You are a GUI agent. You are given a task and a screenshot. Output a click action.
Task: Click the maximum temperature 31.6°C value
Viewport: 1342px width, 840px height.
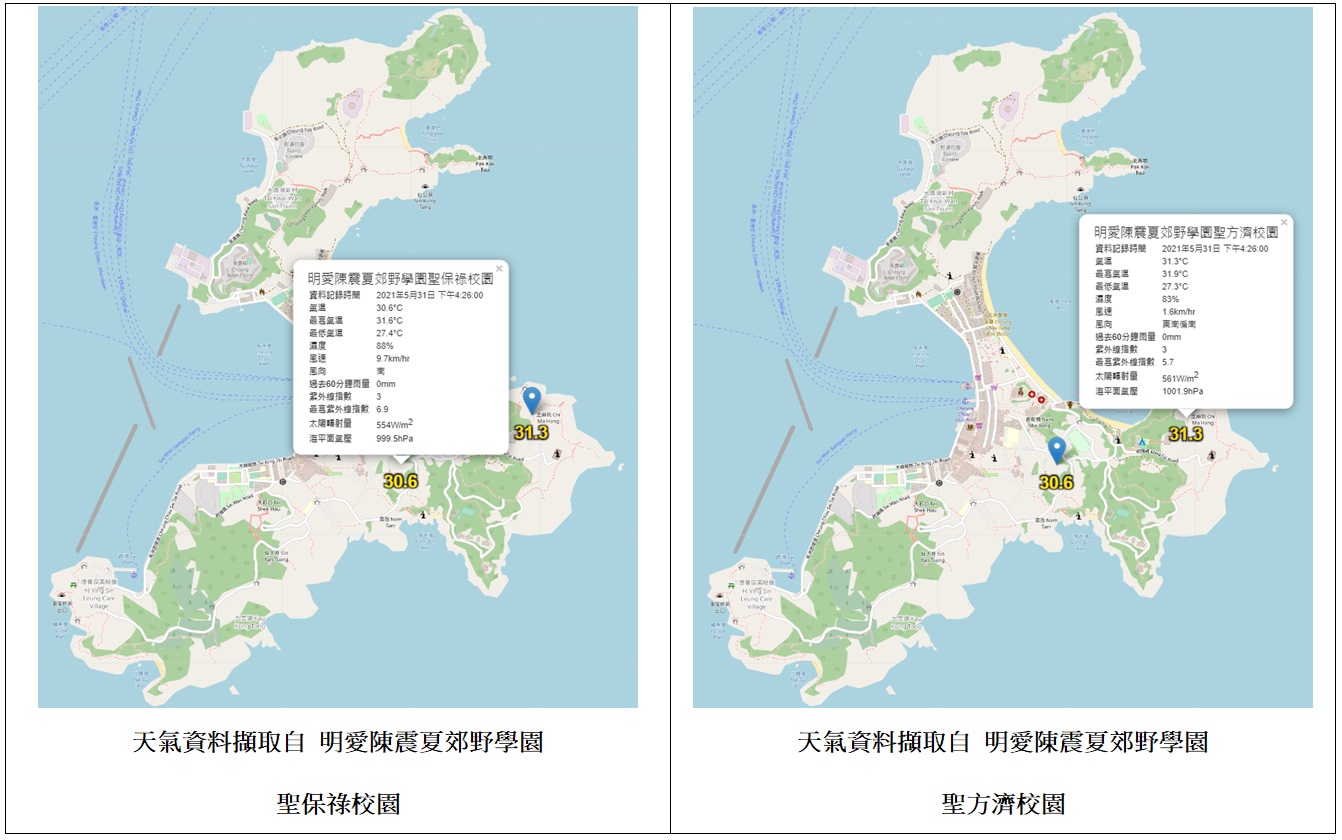[x=389, y=320]
